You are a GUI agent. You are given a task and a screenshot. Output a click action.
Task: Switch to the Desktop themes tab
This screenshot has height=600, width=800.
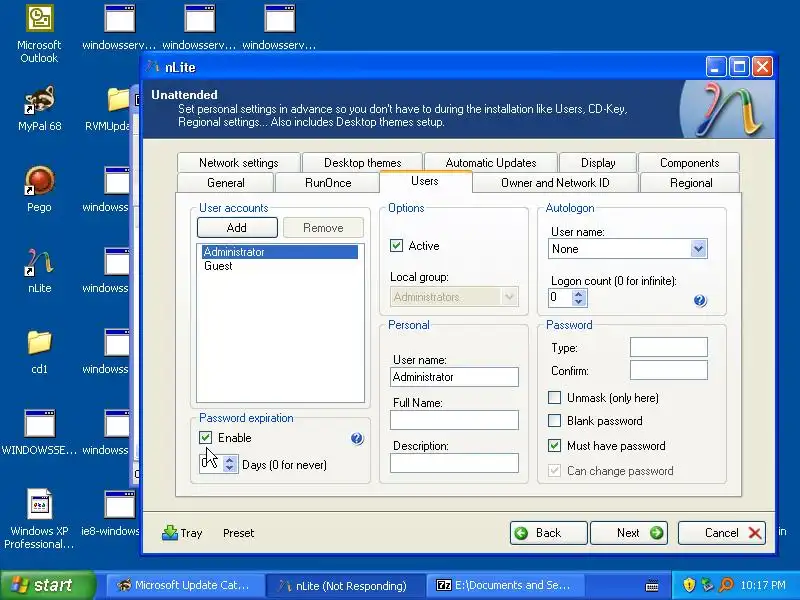(363, 163)
